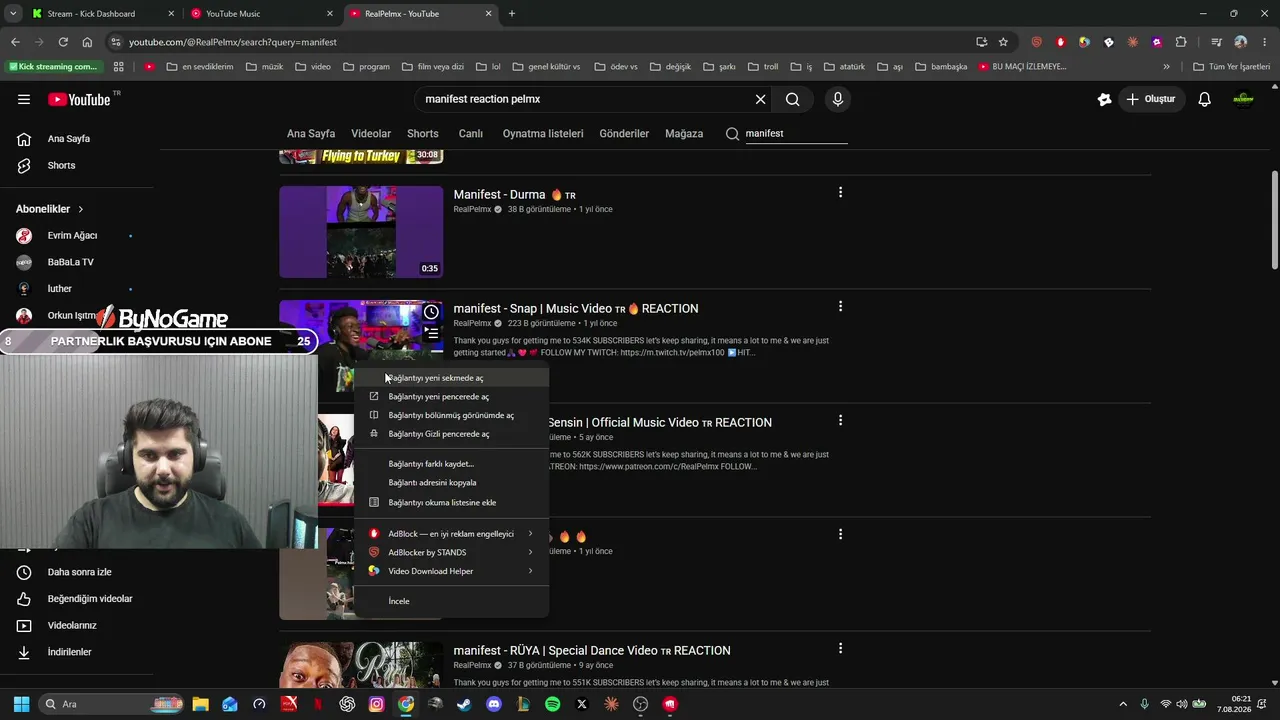Select Bağlantı adresini kopyala
1280x720 pixels.
[x=451, y=483]
